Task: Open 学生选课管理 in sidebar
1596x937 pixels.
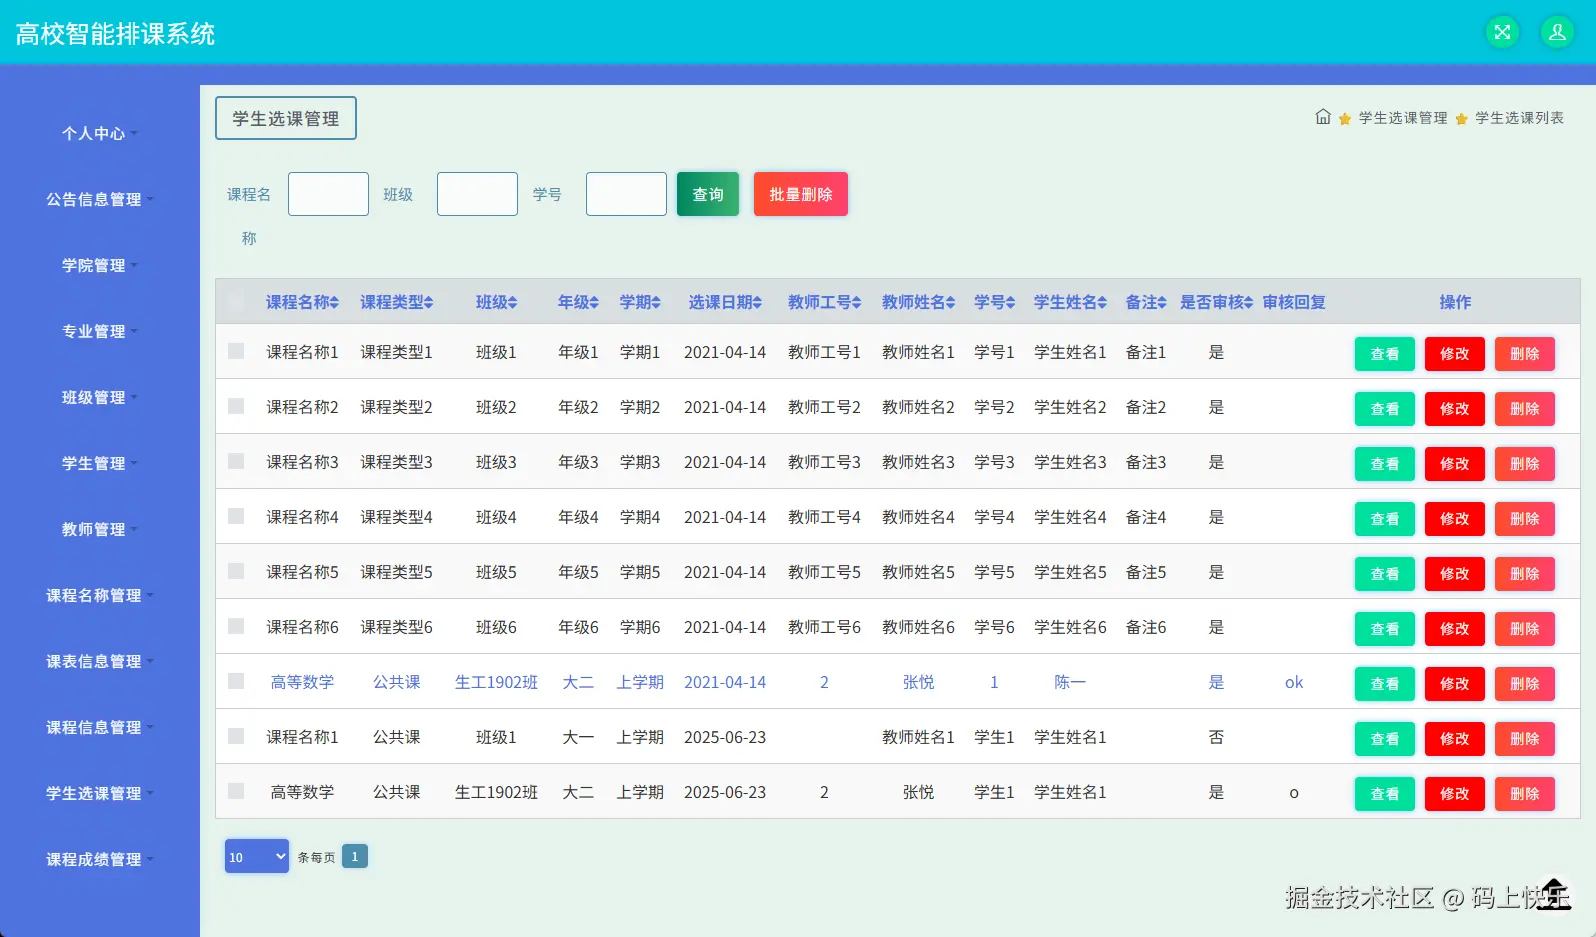Action: click(x=99, y=793)
